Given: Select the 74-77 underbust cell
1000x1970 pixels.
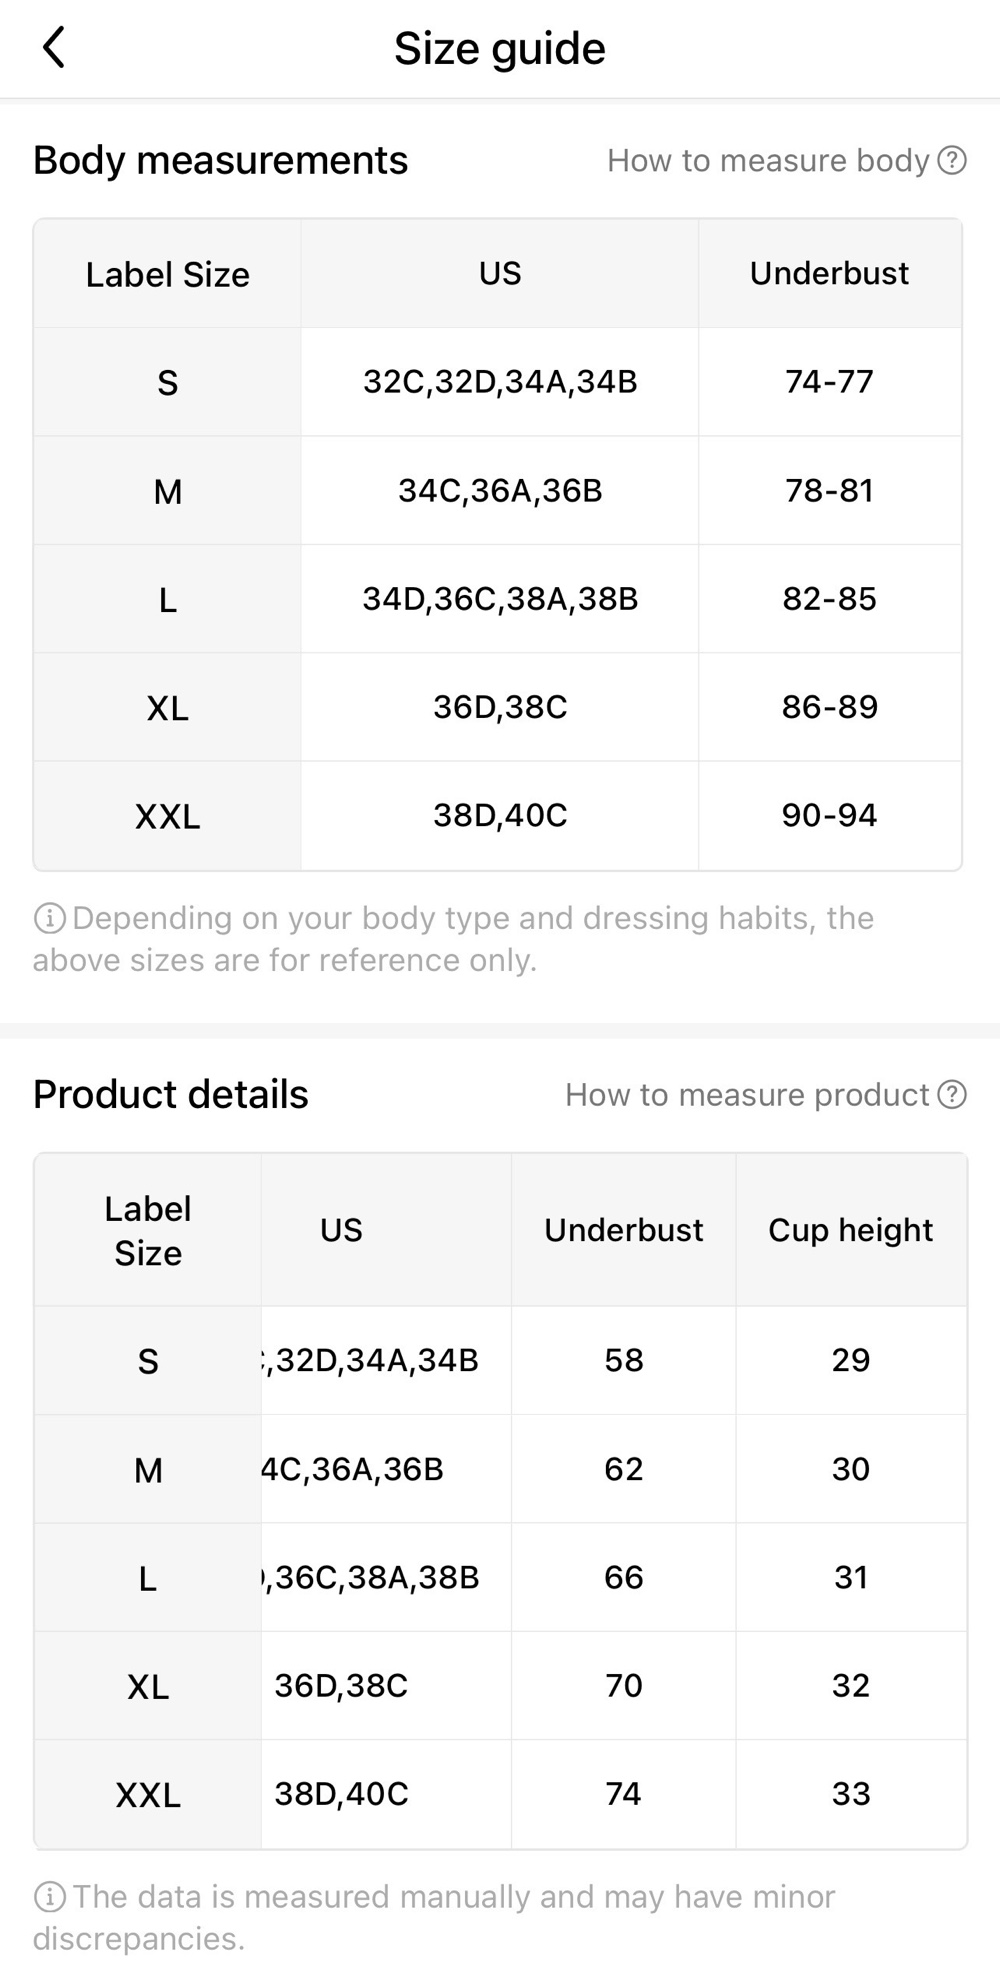Looking at the screenshot, I should tap(829, 381).
